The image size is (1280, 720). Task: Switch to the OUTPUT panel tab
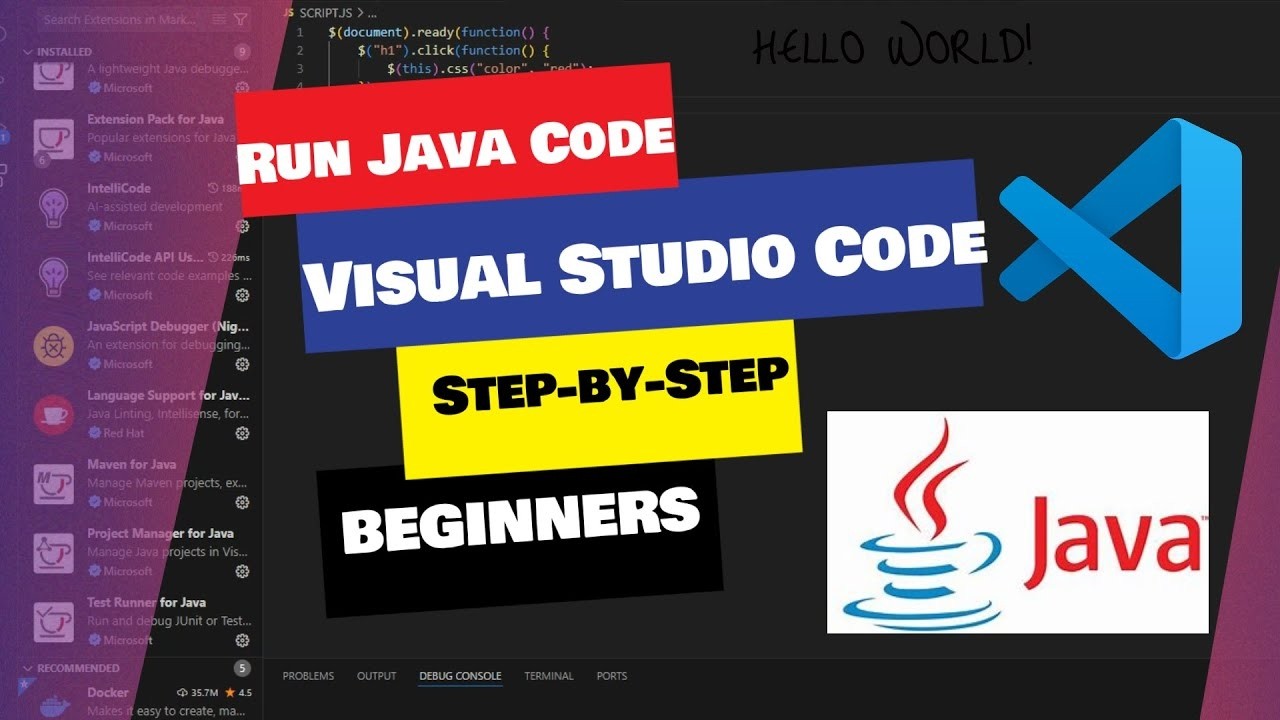pyautogui.click(x=377, y=676)
